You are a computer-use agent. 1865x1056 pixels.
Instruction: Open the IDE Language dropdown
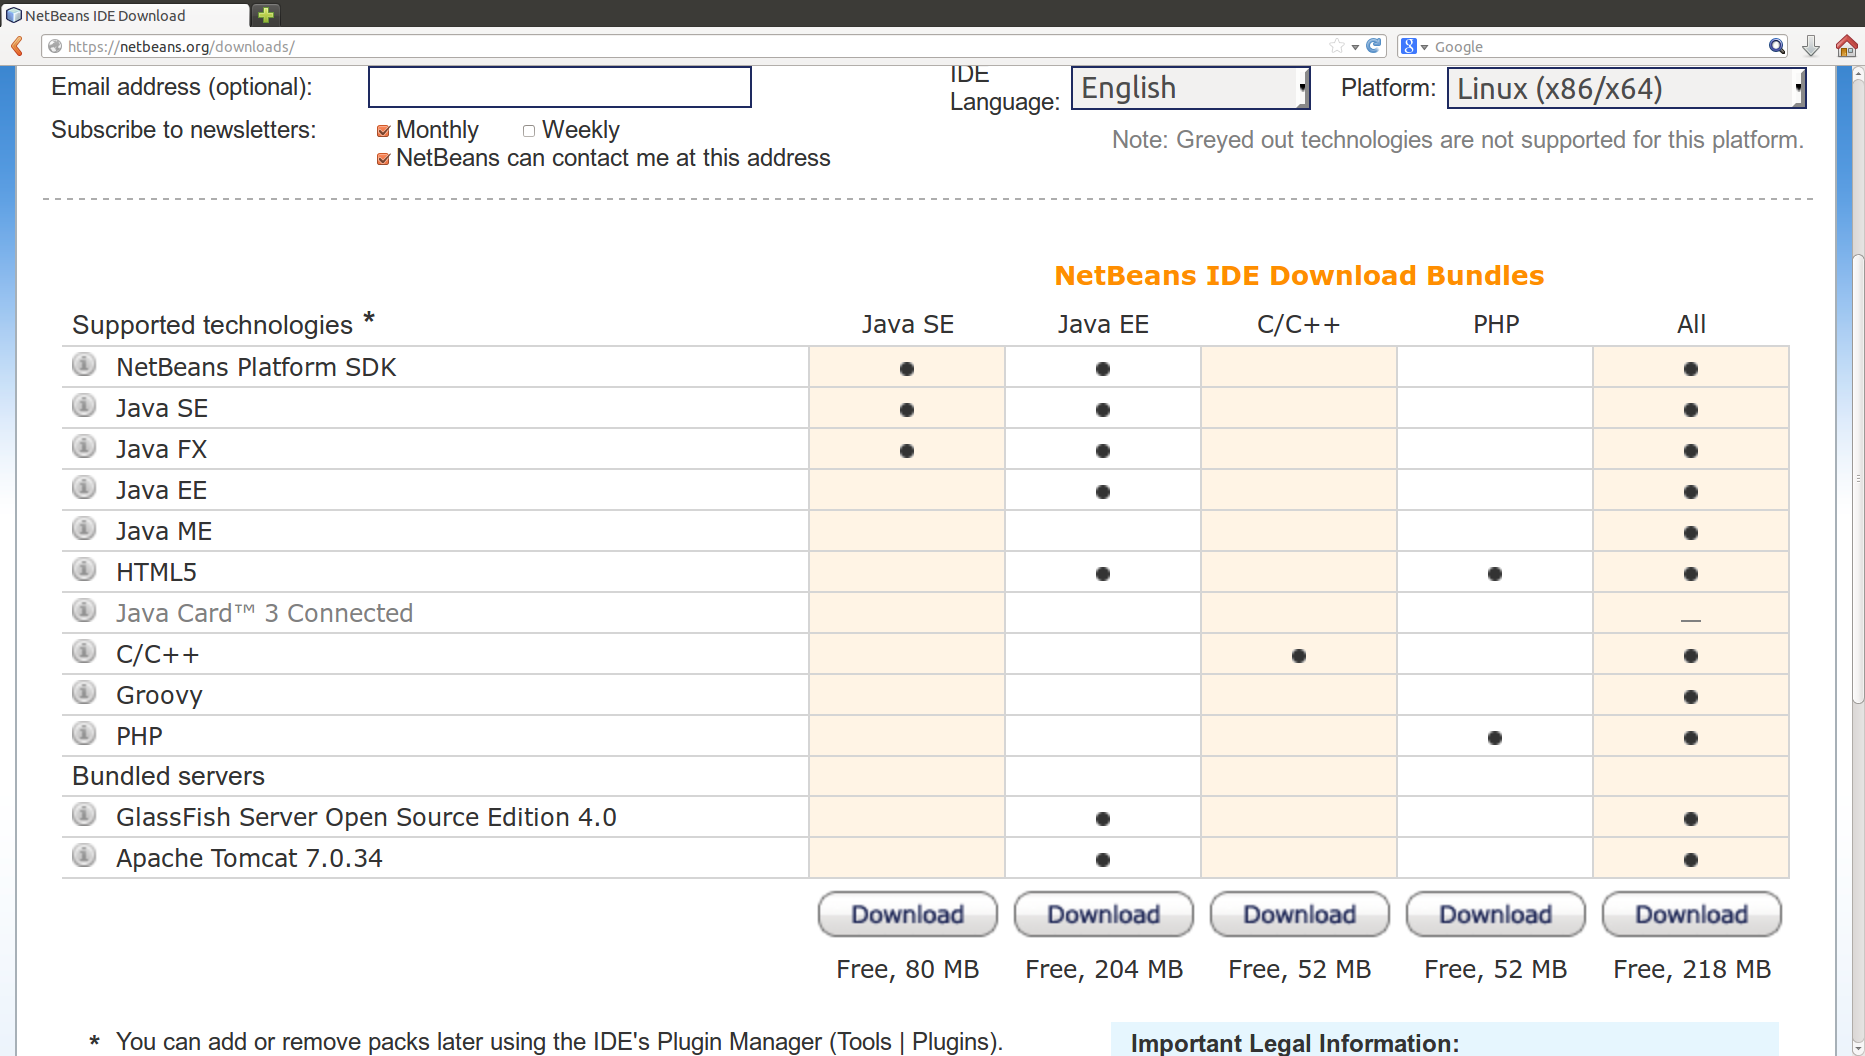coord(1190,88)
